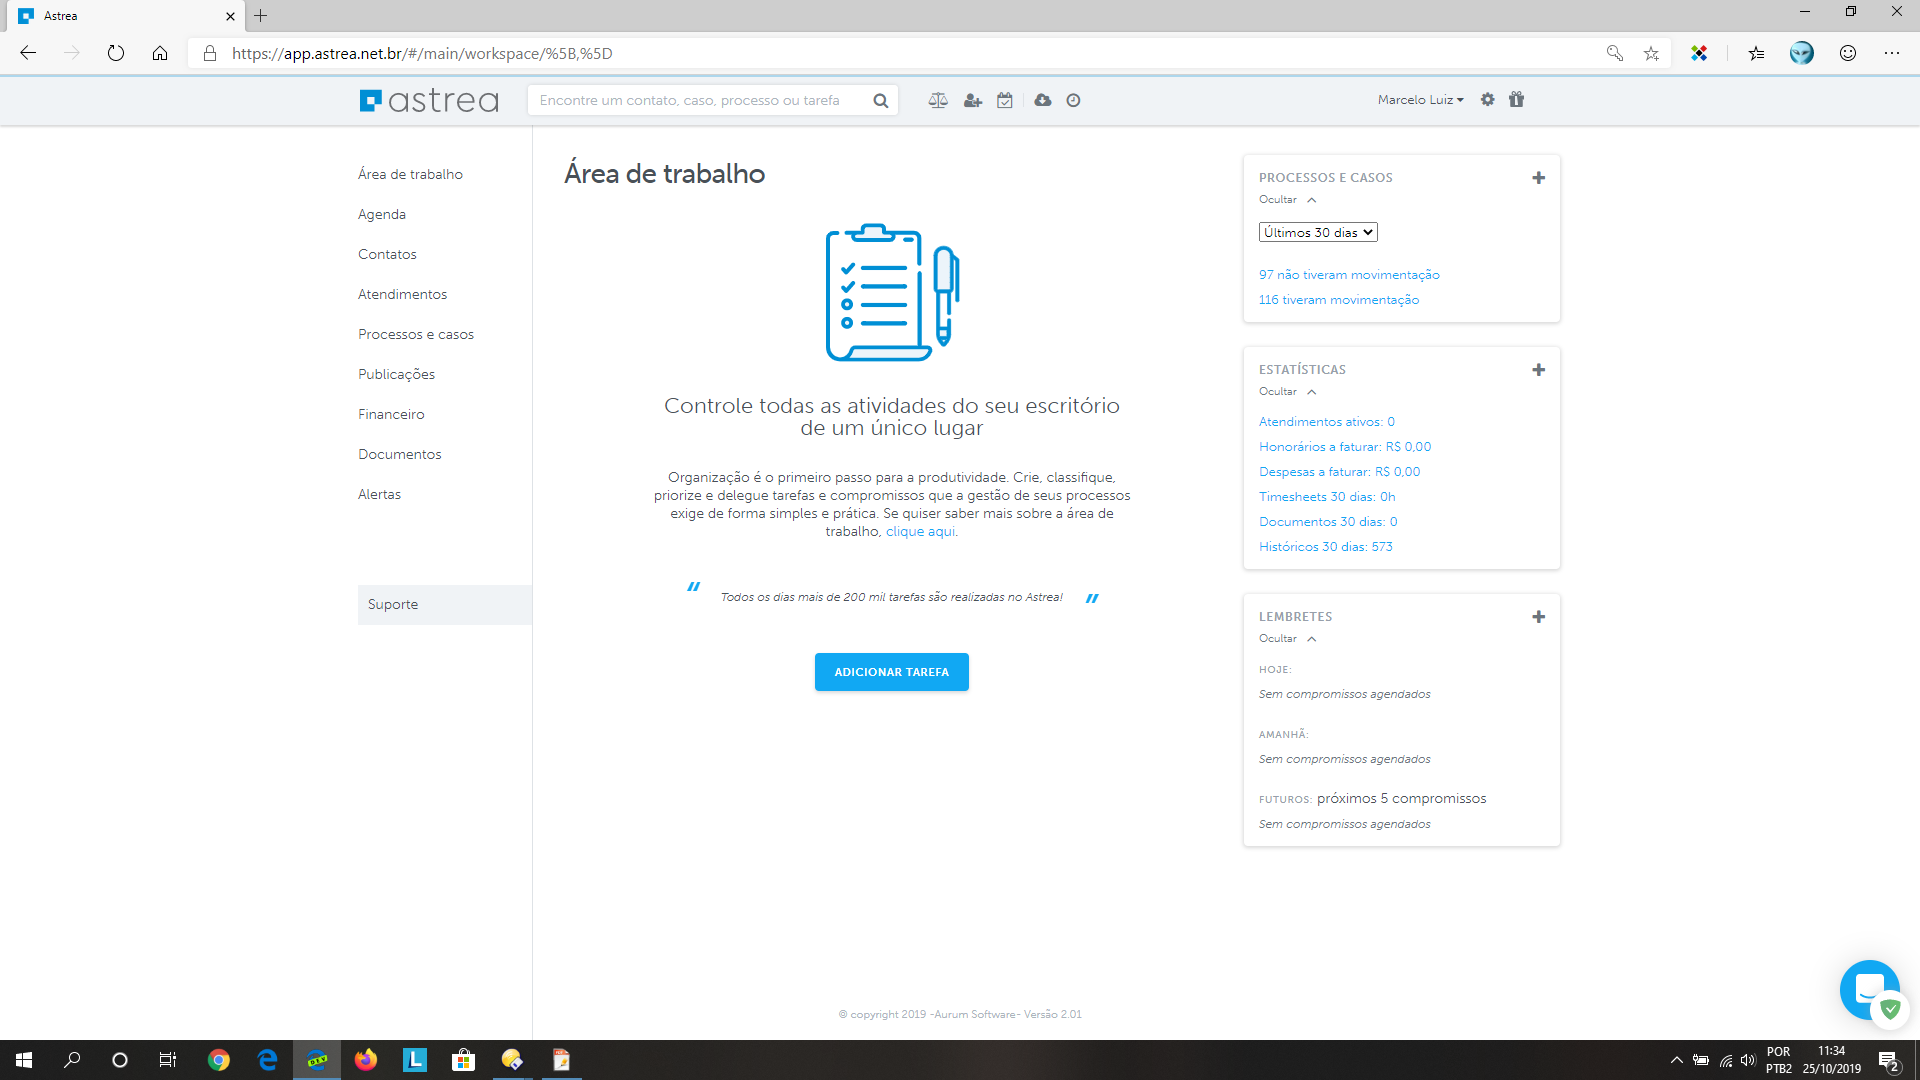Viewport: 1920px width, 1080px height.
Task: Click the search magnifier icon
Action: (x=880, y=100)
